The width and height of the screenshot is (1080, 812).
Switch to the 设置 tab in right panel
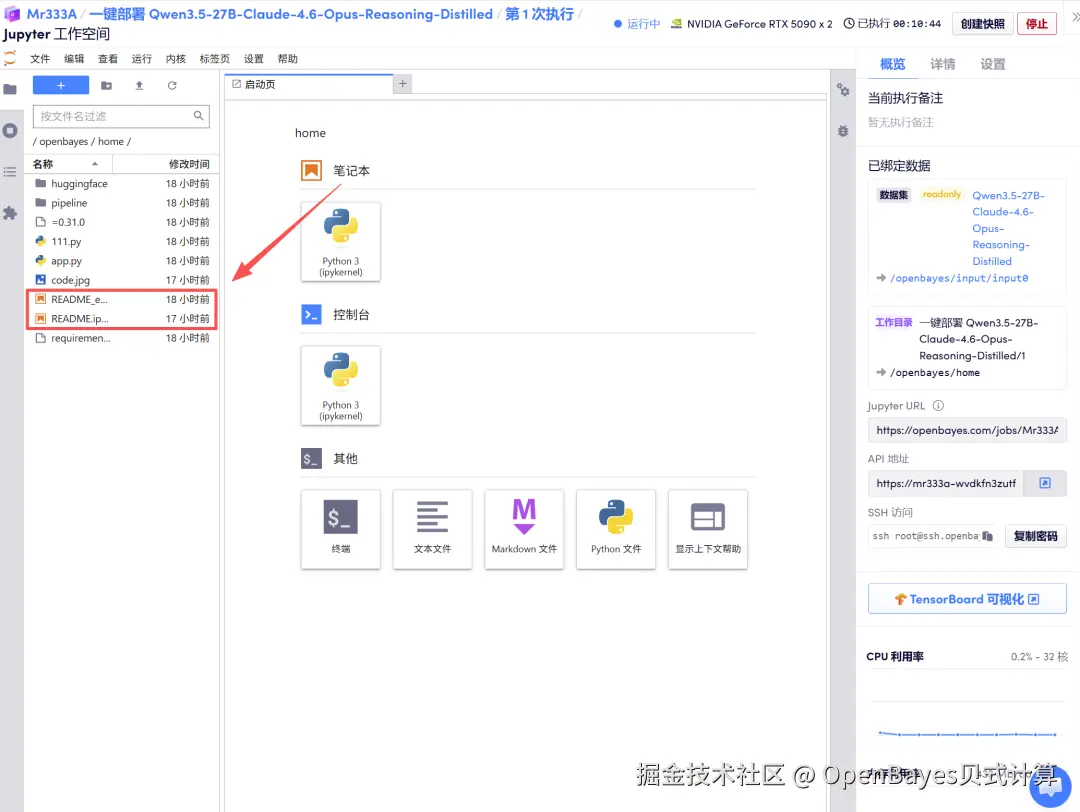[993, 64]
